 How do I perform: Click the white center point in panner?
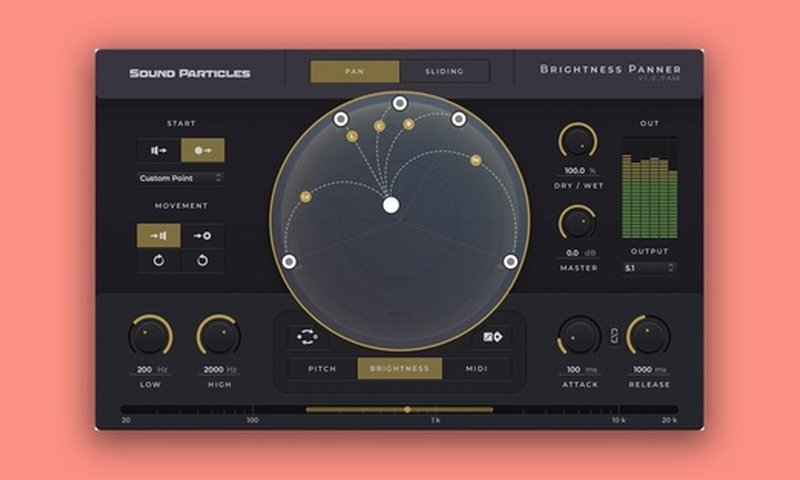[391, 205]
